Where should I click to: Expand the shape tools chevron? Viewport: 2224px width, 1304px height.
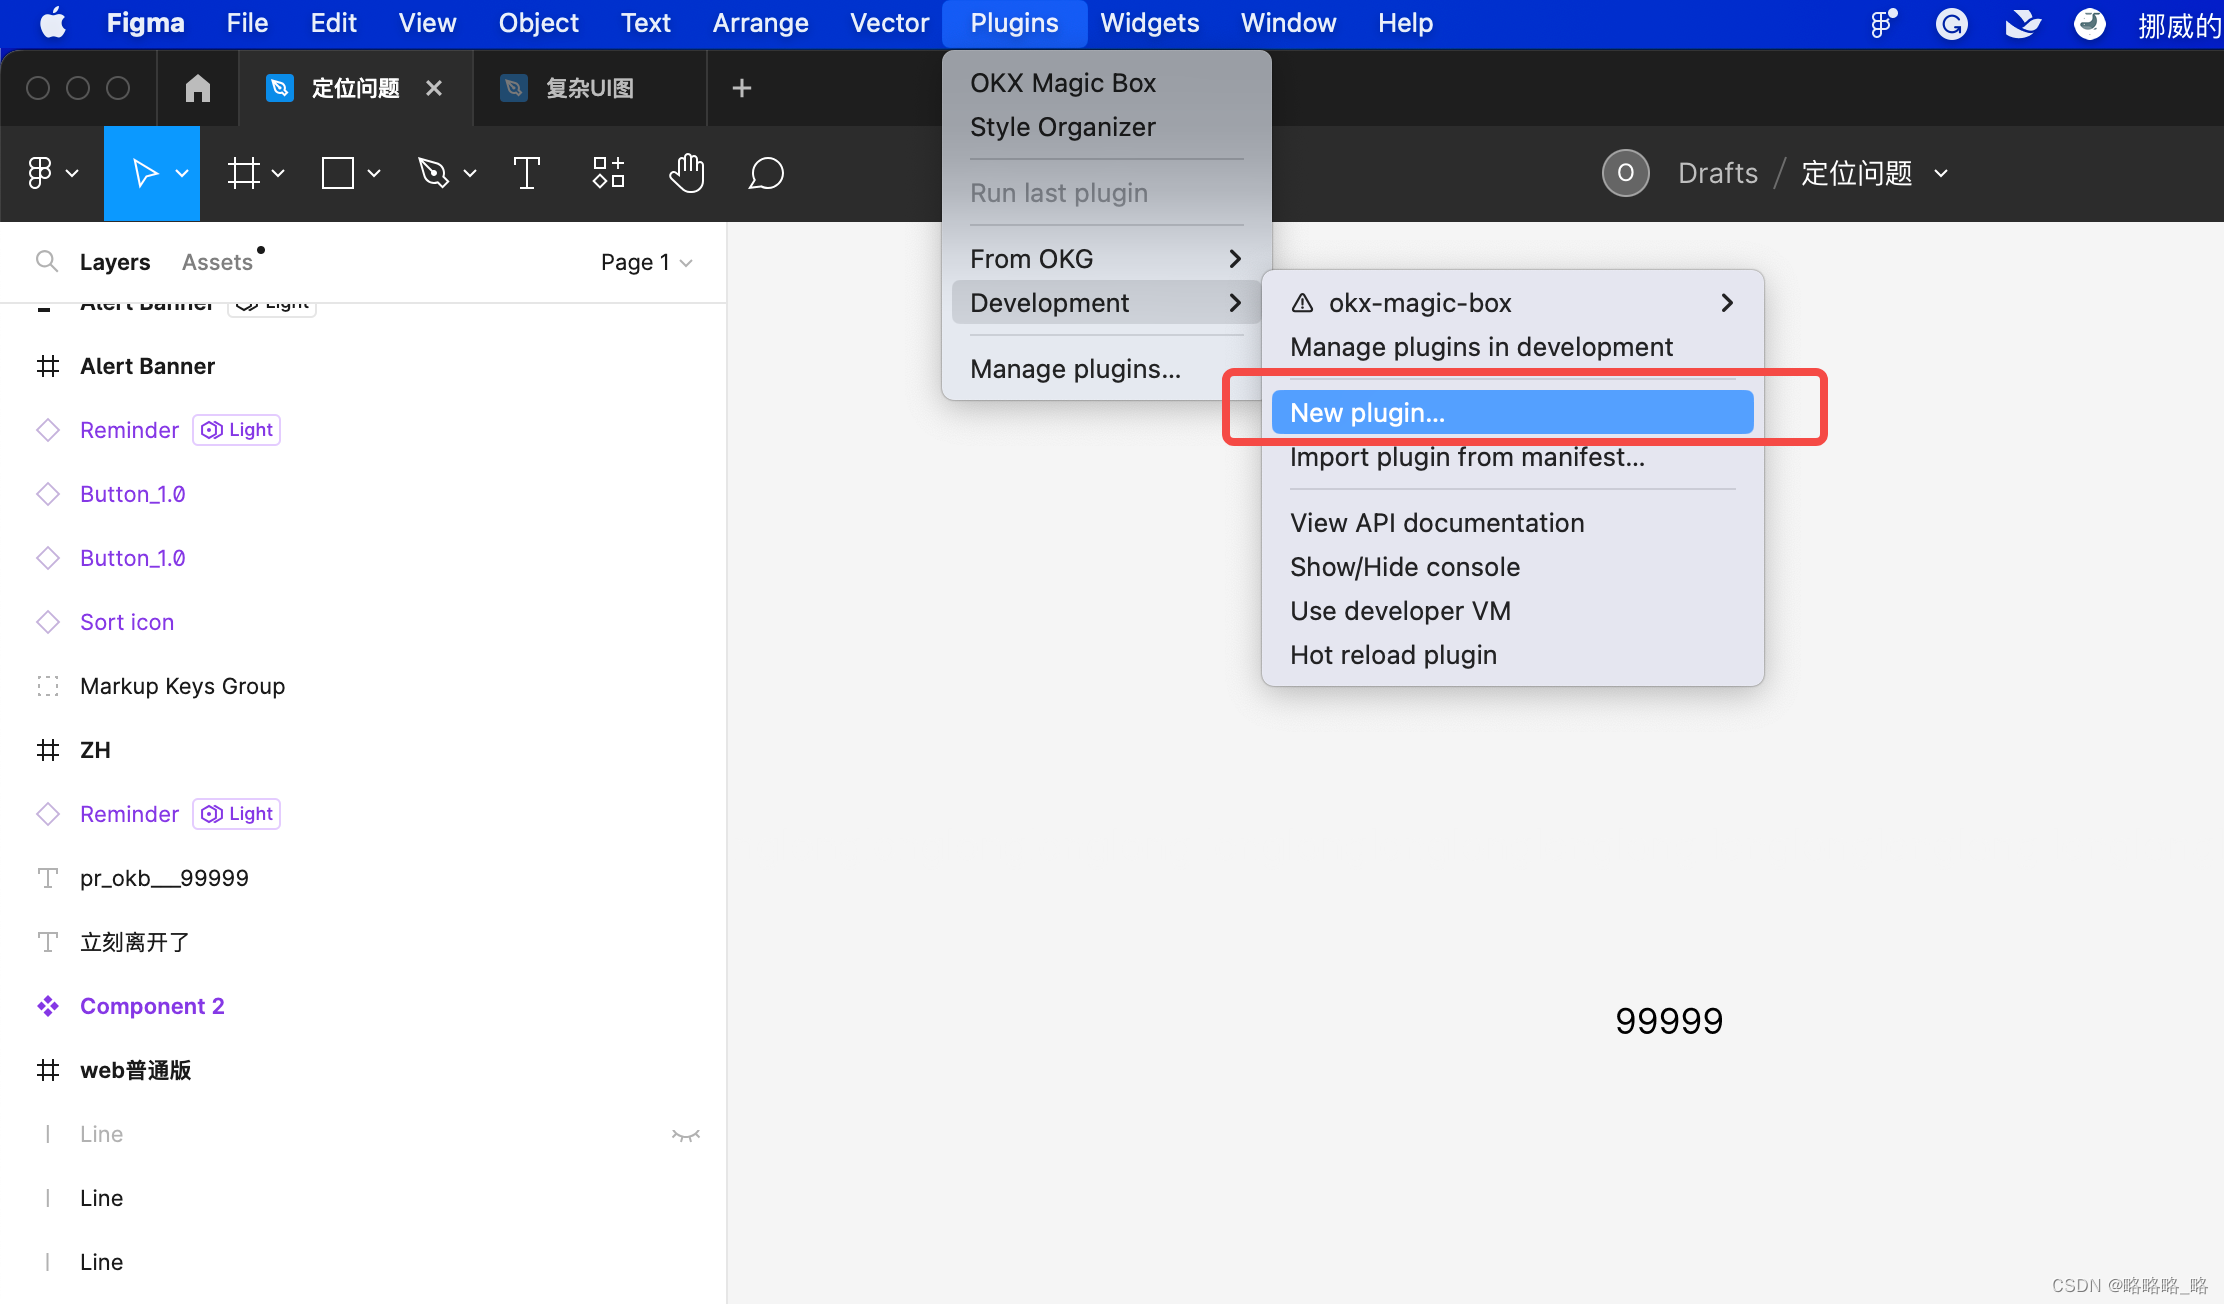(374, 173)
